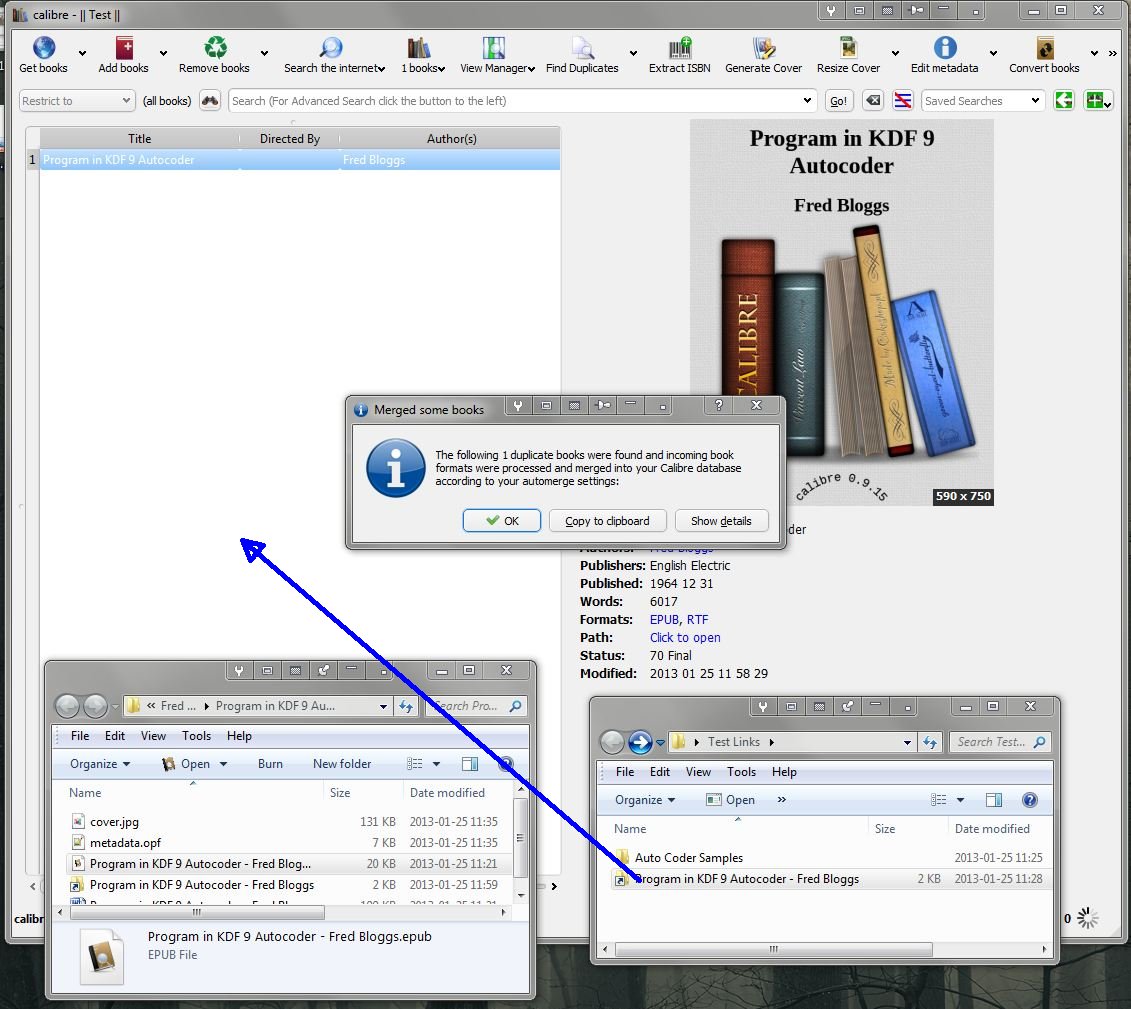Click help icon in Test Links window
The width and height of the screenshot is (1131, 1009).
click(1029, 800)
